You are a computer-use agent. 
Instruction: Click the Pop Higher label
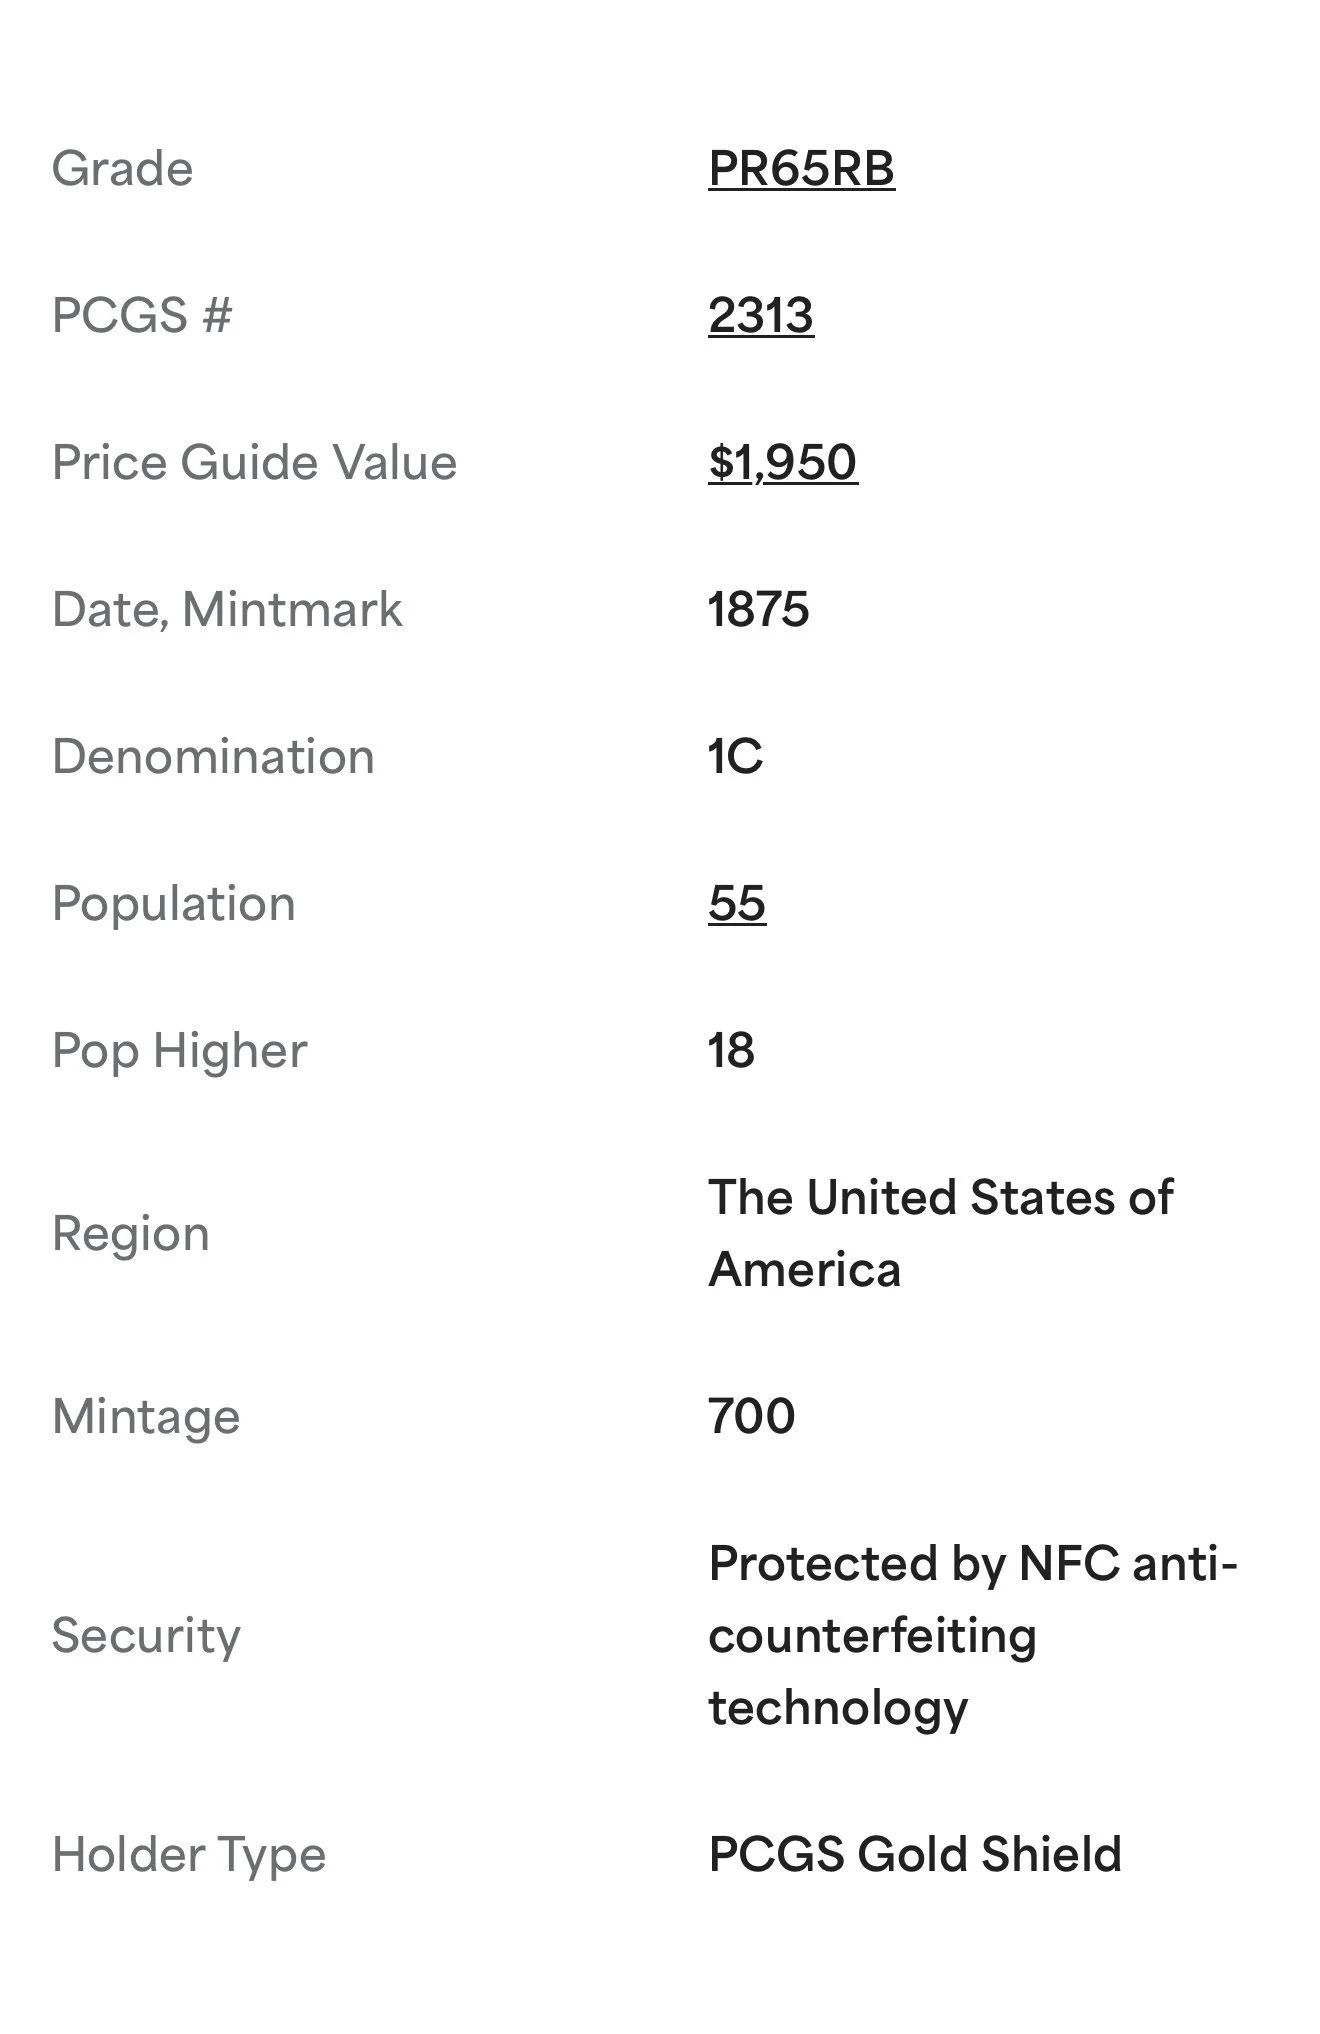179,1051
